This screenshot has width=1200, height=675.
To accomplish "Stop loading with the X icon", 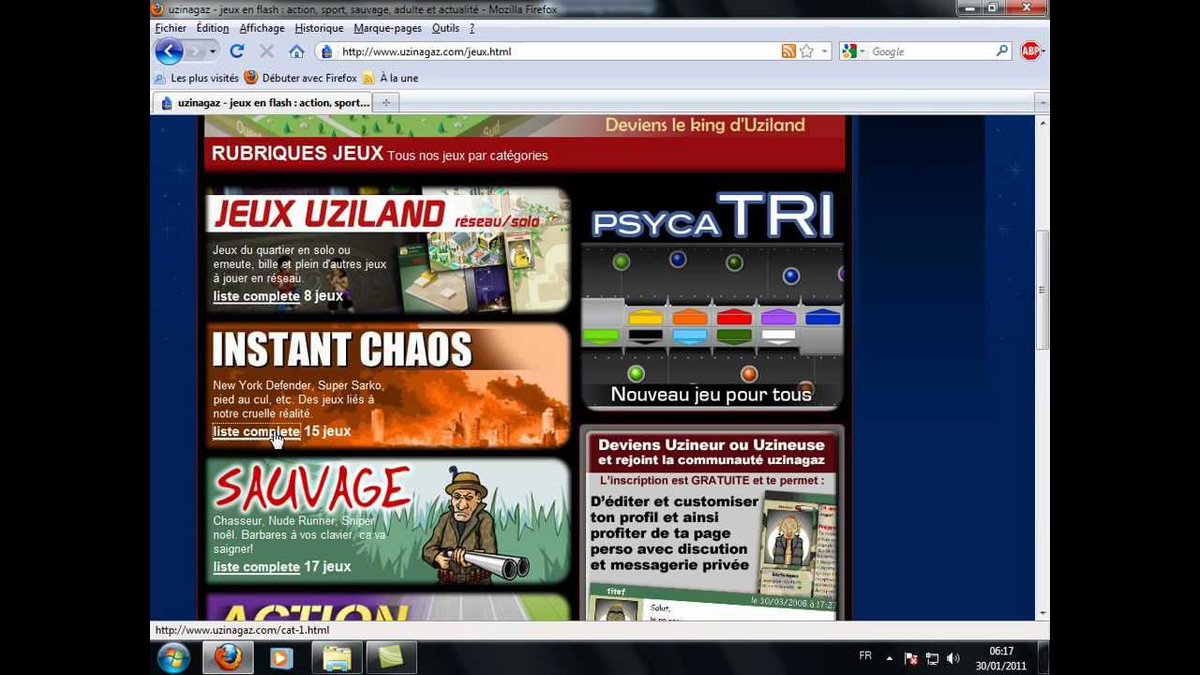I will pos(266,51).
